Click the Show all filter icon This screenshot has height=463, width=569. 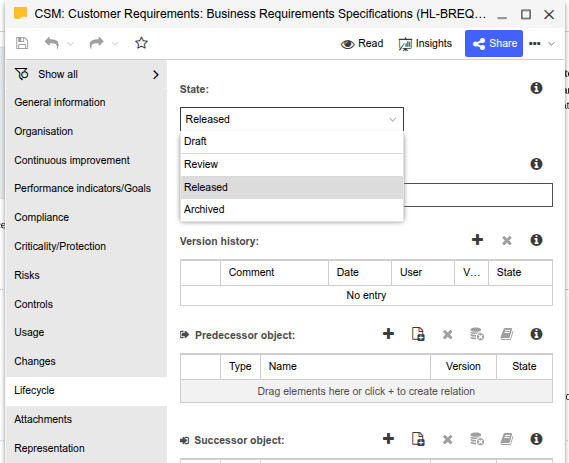point(21,74)
